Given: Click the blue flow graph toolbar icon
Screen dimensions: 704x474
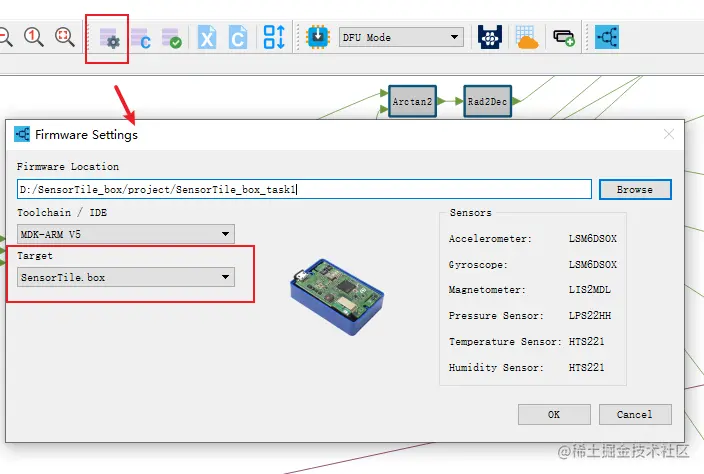Looking at the screenshot, I should [607, 37].
